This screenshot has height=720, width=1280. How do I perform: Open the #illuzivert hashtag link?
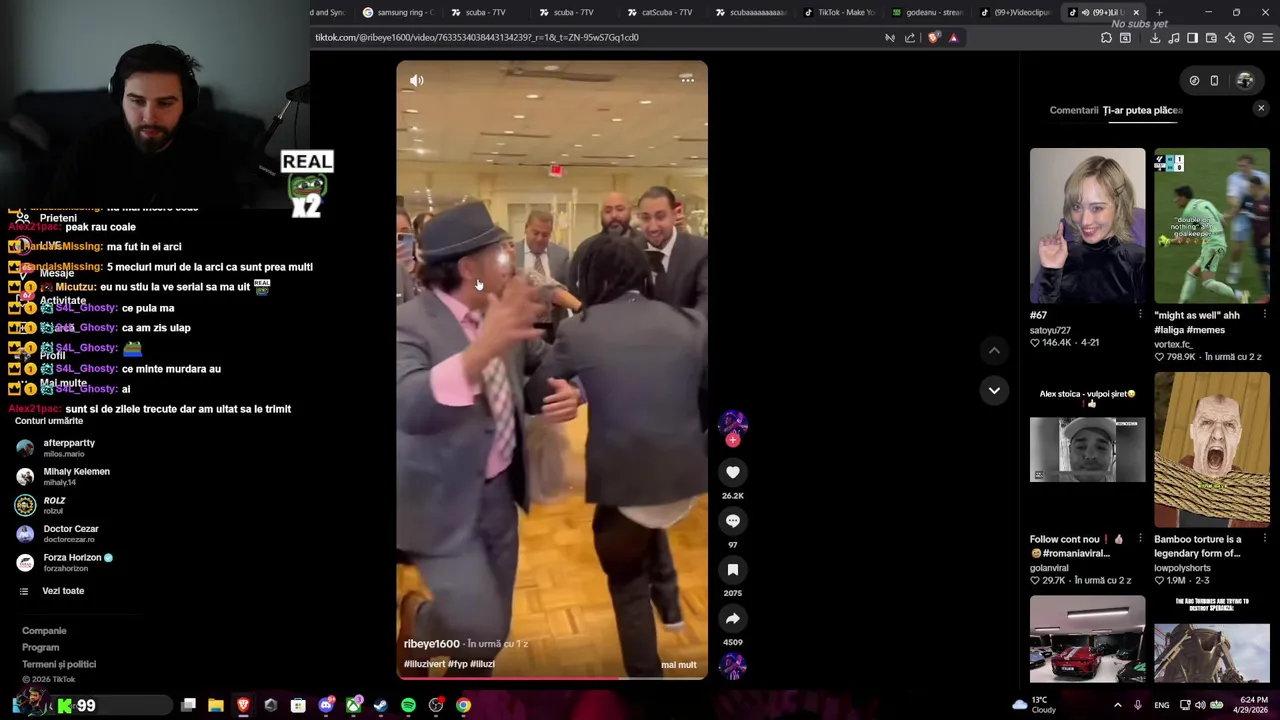pyautogui.click(x=424, y=664)
